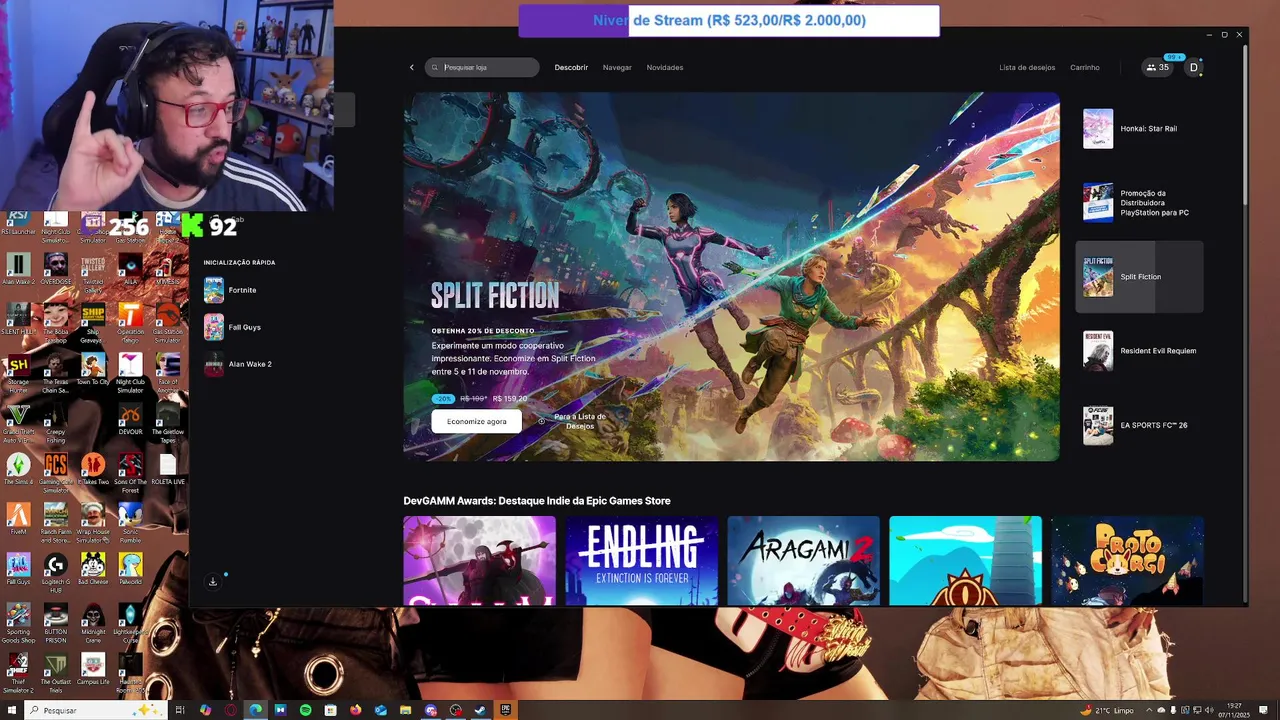1280x720 pixels.
Task: Open Campus Life desktop shortcut
Action: pos(93,669)
